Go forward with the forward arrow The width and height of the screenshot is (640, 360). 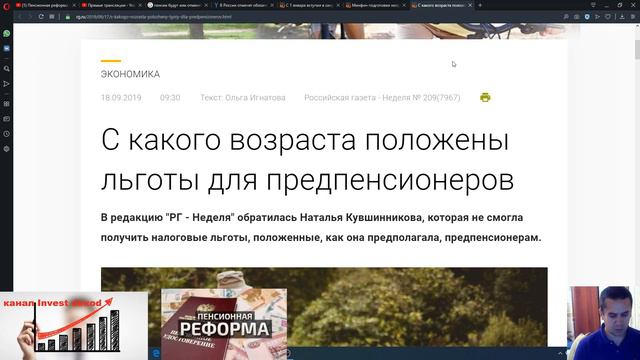[30, 17]
